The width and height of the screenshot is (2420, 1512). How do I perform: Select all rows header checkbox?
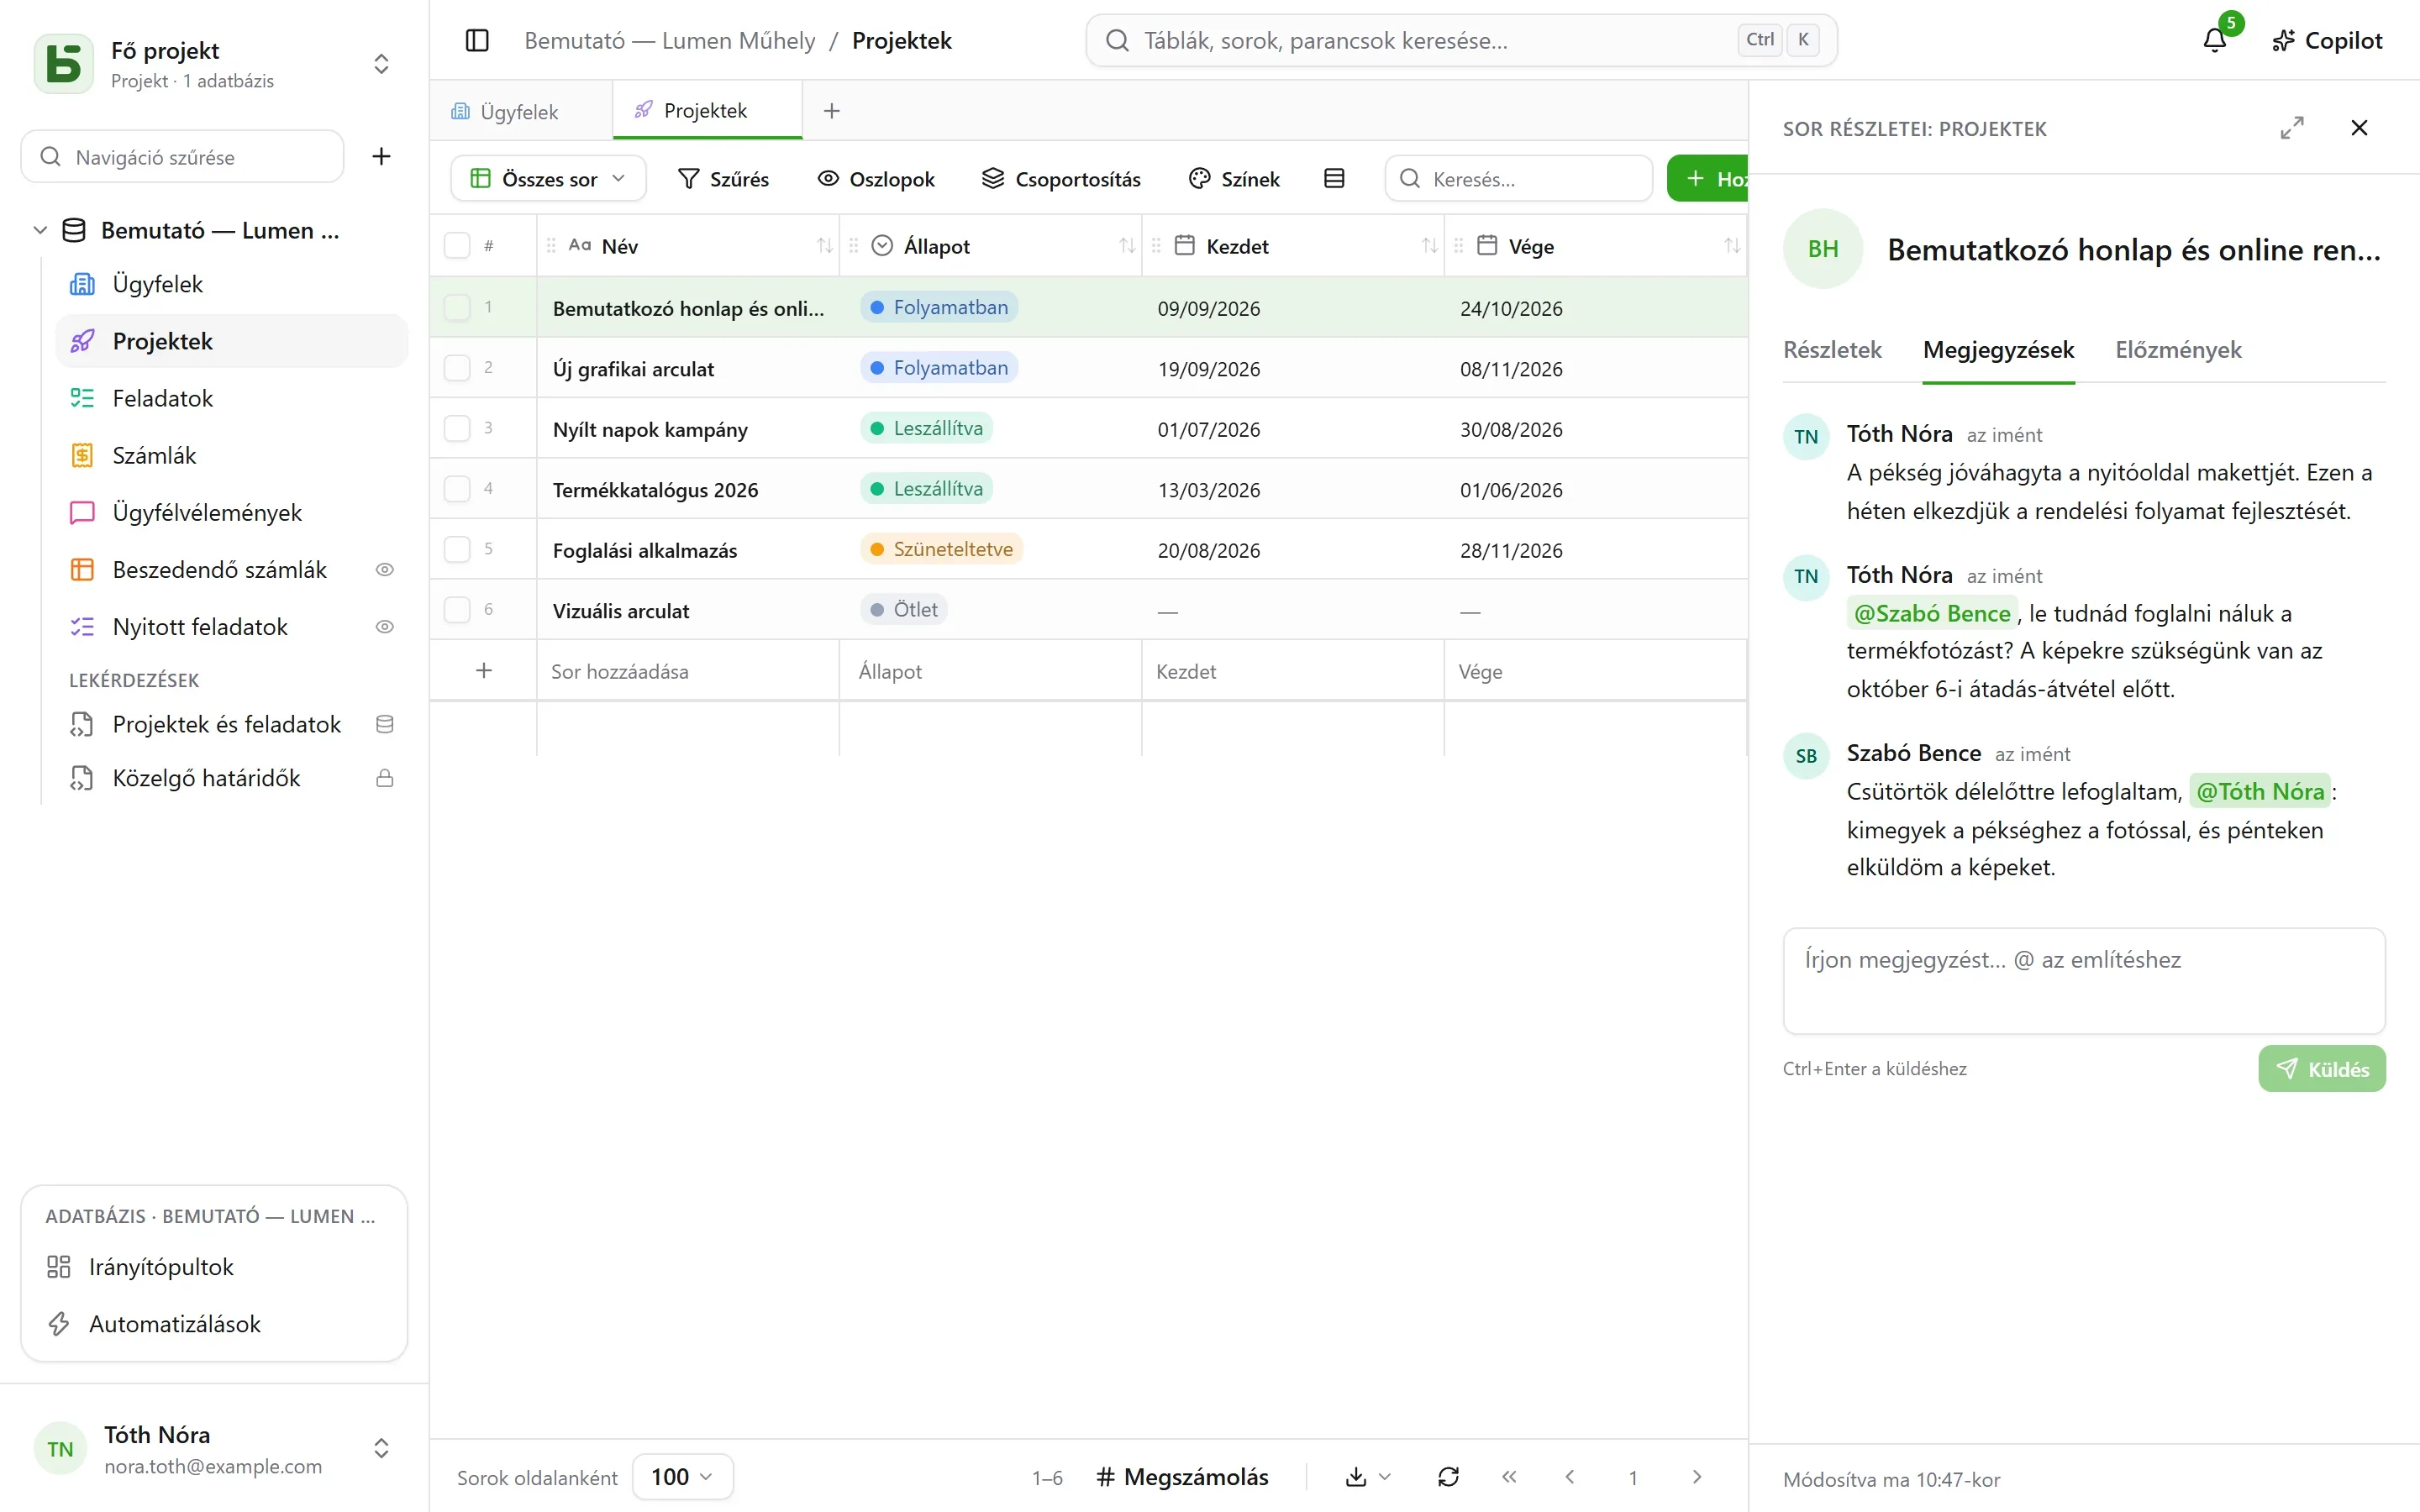click(x=457, y=246)
